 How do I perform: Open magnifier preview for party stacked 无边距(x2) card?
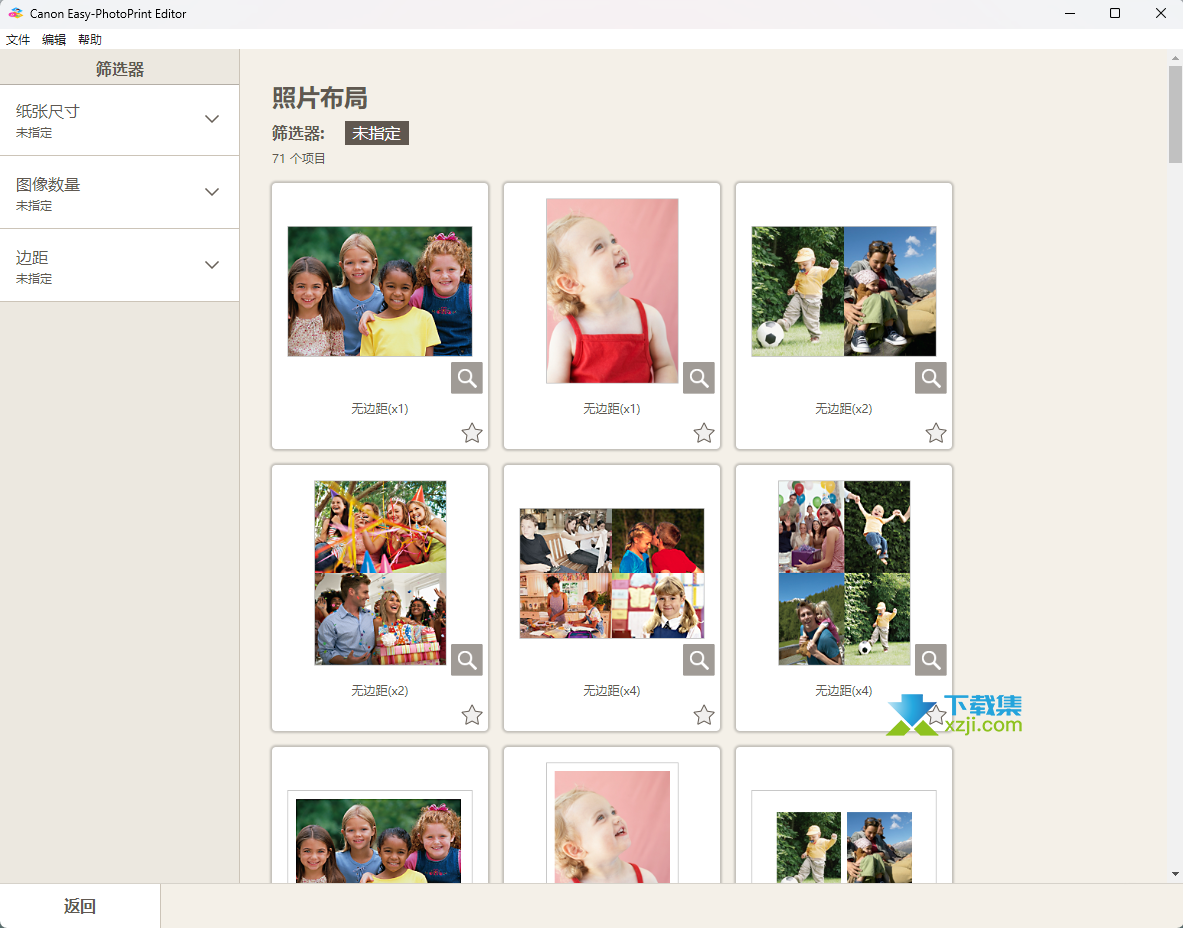pyautogui.click(x=467, y=660)
